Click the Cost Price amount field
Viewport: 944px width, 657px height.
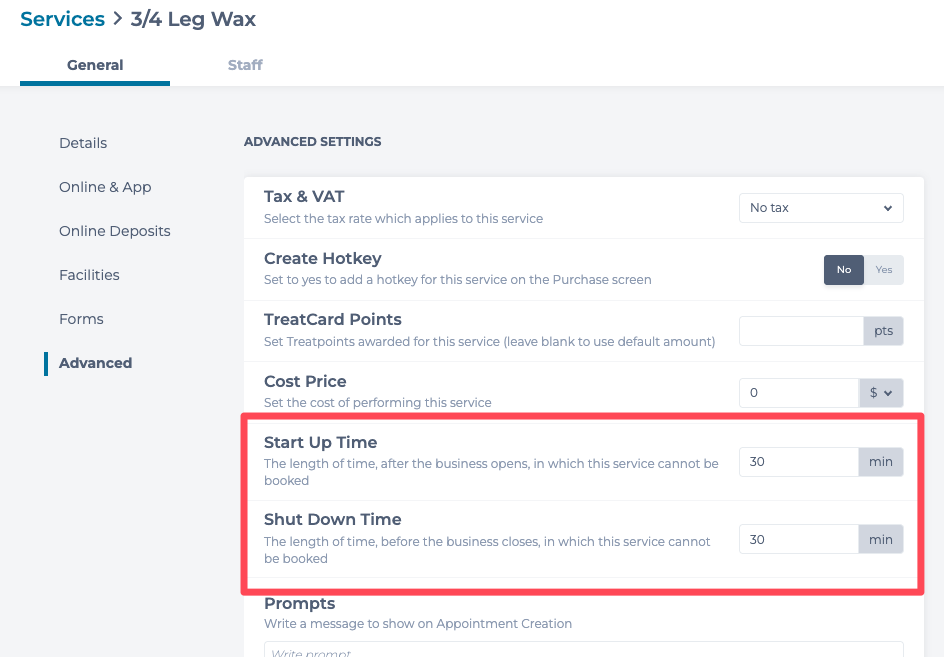pos(798,393)
